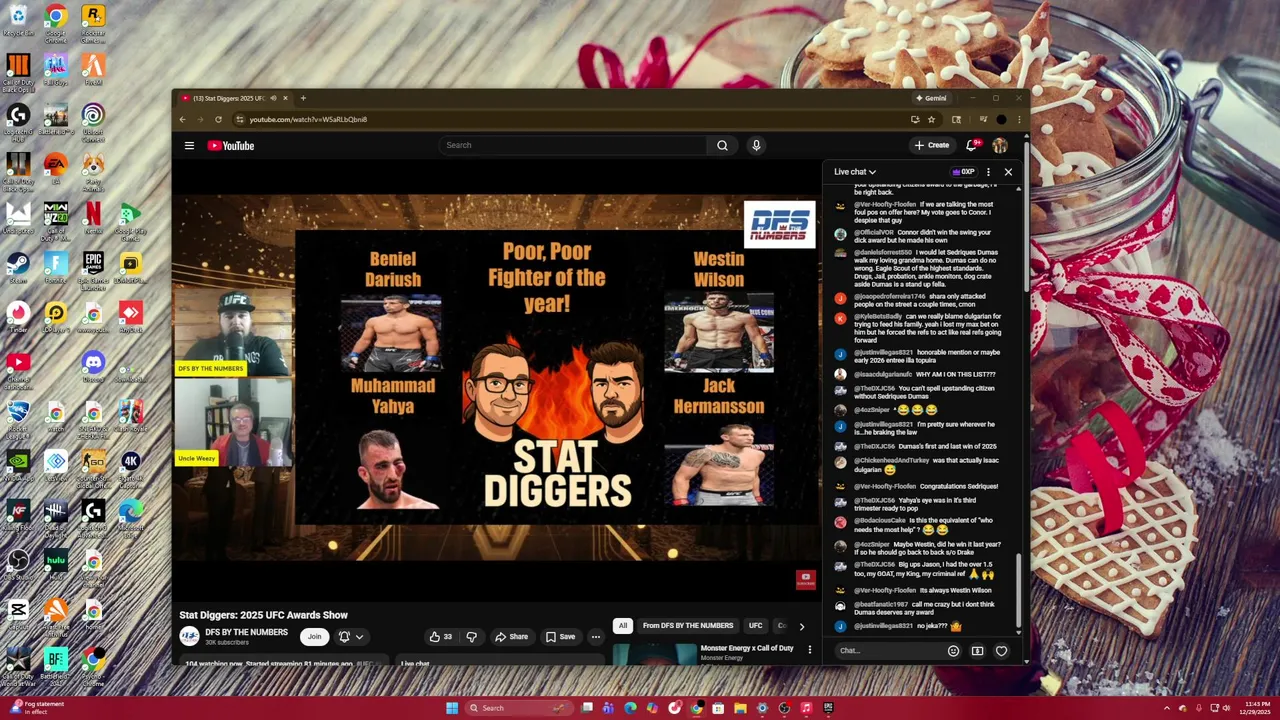
Task: Click the Chrome address bar URL
Action: [x=308, y=119]
